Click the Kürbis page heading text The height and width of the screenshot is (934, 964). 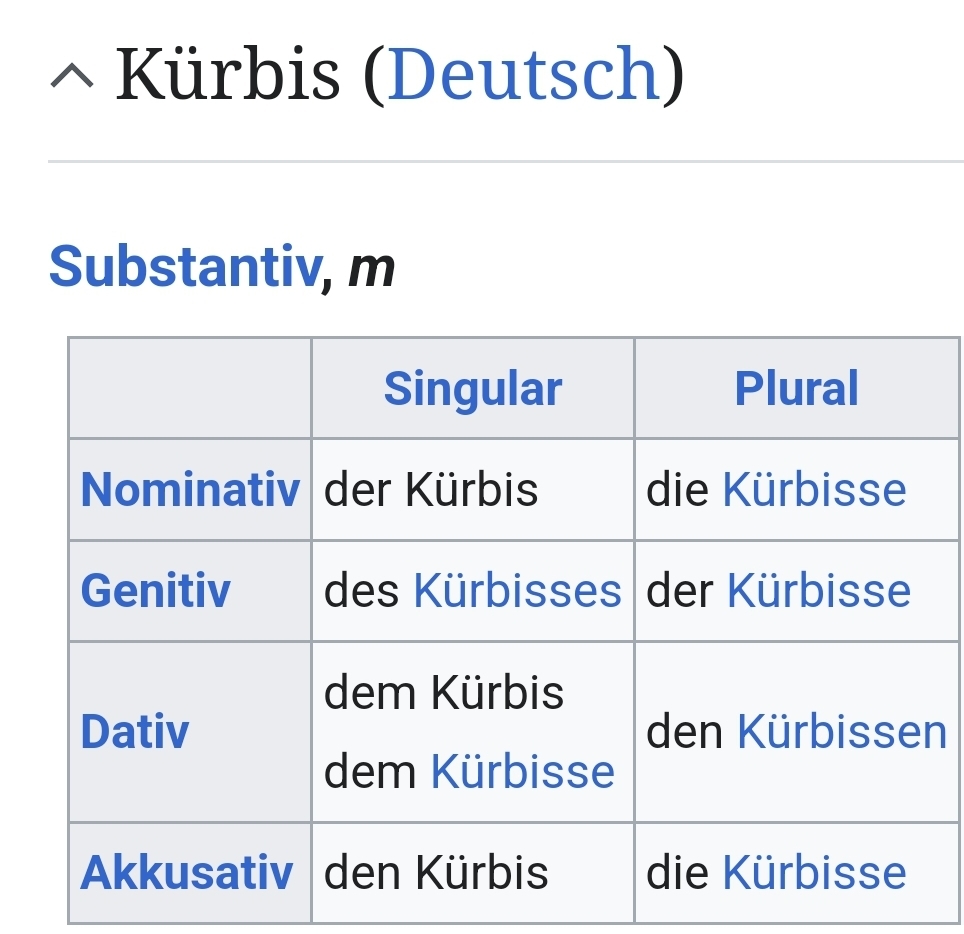(x=228, y=75)
